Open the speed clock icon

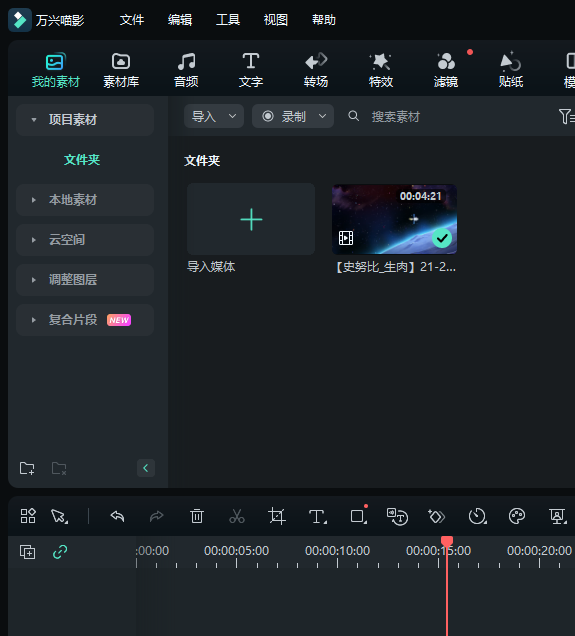pyautogui.click(x=477, y=516)
